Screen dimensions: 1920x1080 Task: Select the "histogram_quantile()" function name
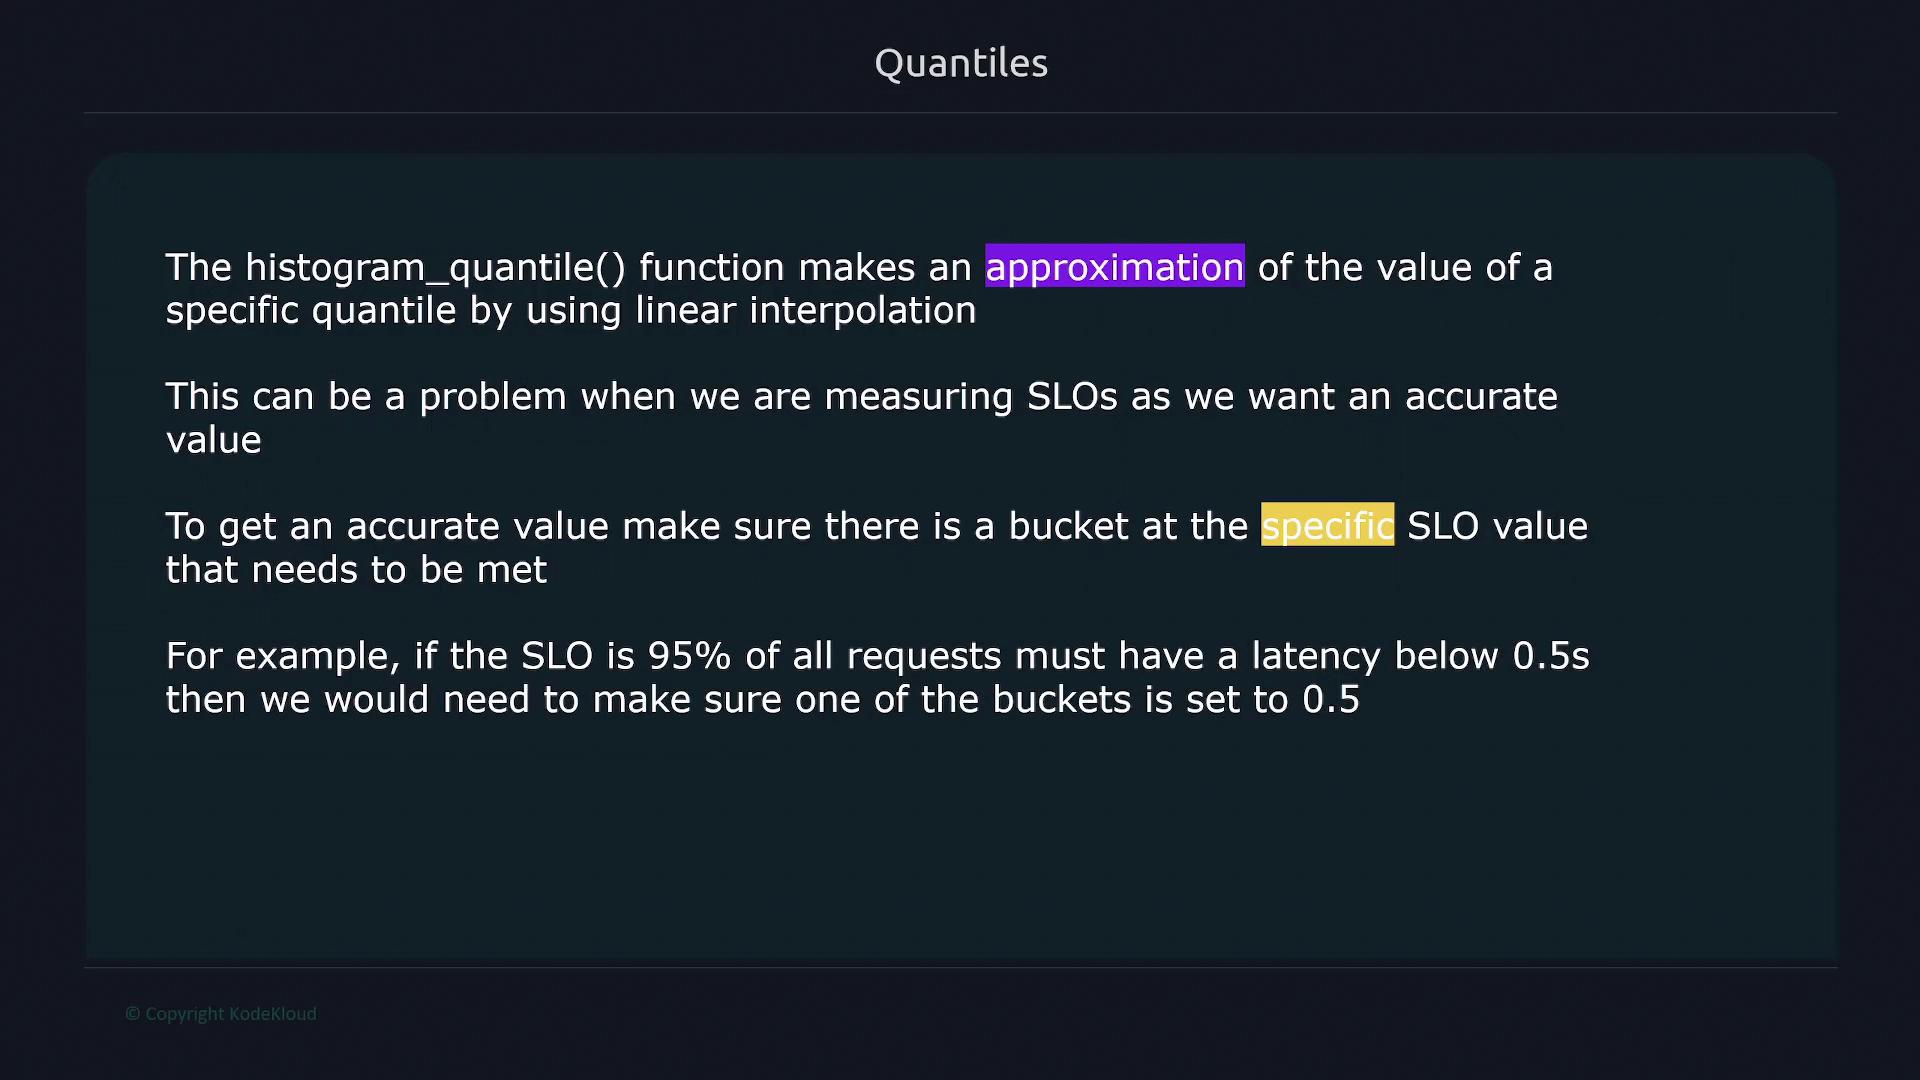click(435, 268)
